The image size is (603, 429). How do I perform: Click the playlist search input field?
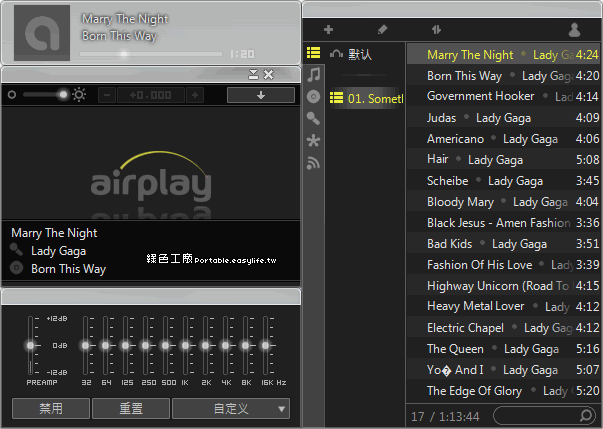pos(540,414)
